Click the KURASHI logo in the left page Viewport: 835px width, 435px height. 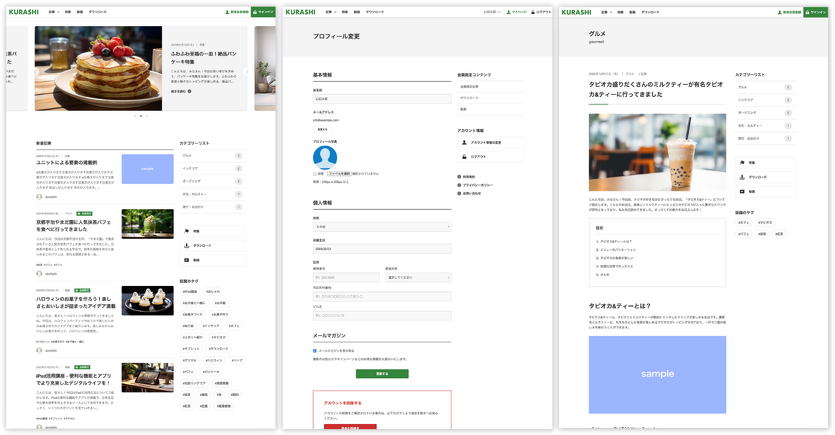pos(24,12)
